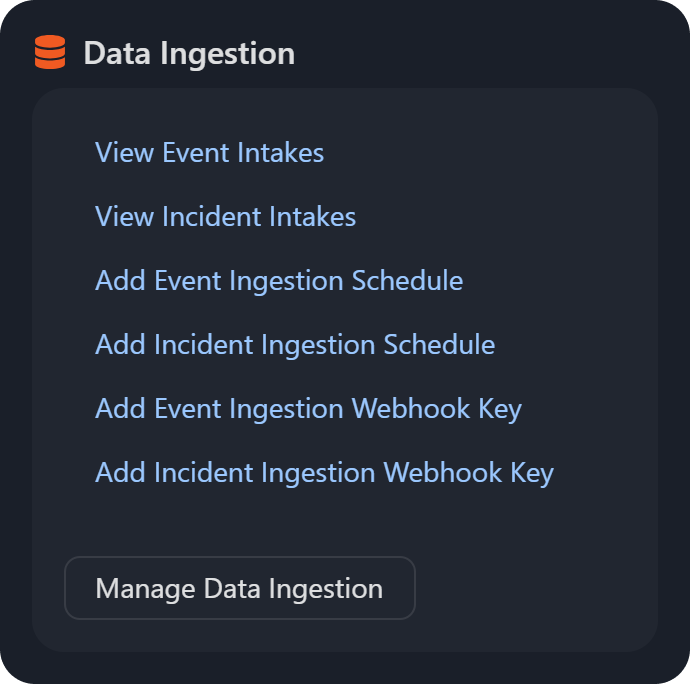Open the View Event Intakes link

pos(209,153)
